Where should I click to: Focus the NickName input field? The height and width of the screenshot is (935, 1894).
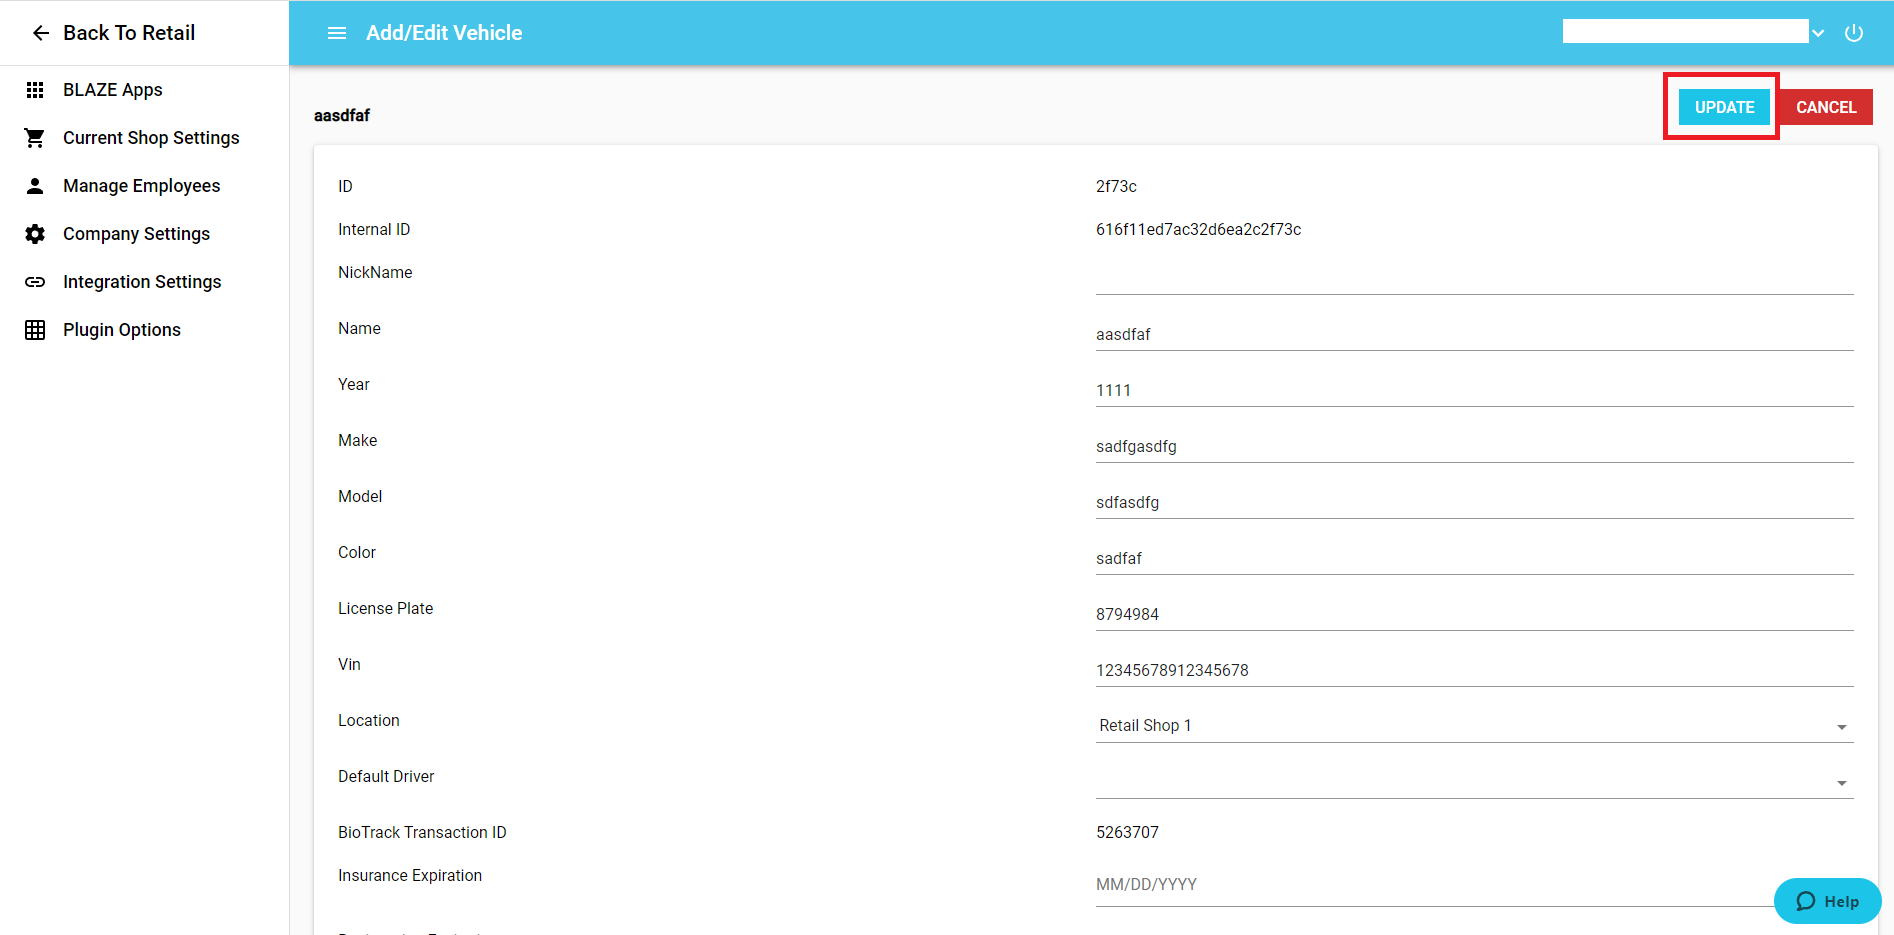click(x=1473, y=279)
